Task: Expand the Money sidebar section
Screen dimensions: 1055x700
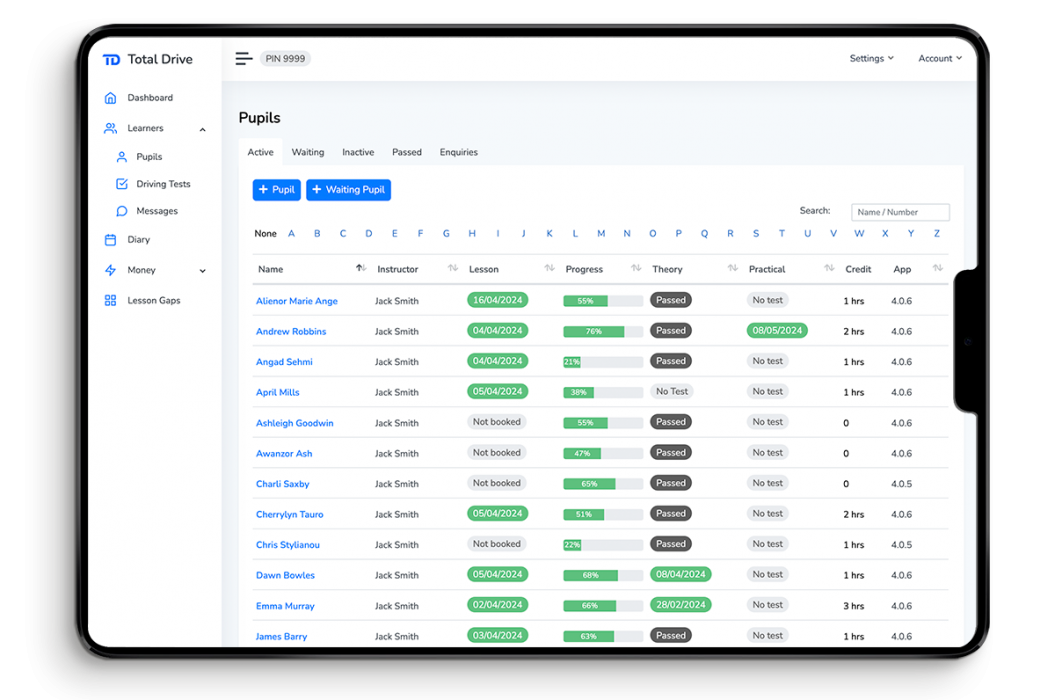Action: pos(202,269)
